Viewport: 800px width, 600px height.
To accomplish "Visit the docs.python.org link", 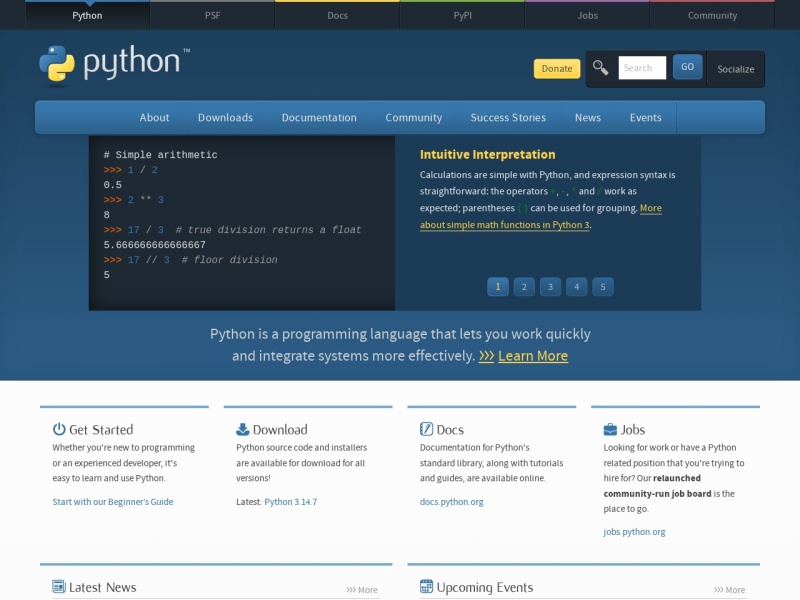I will pos(452,502).
